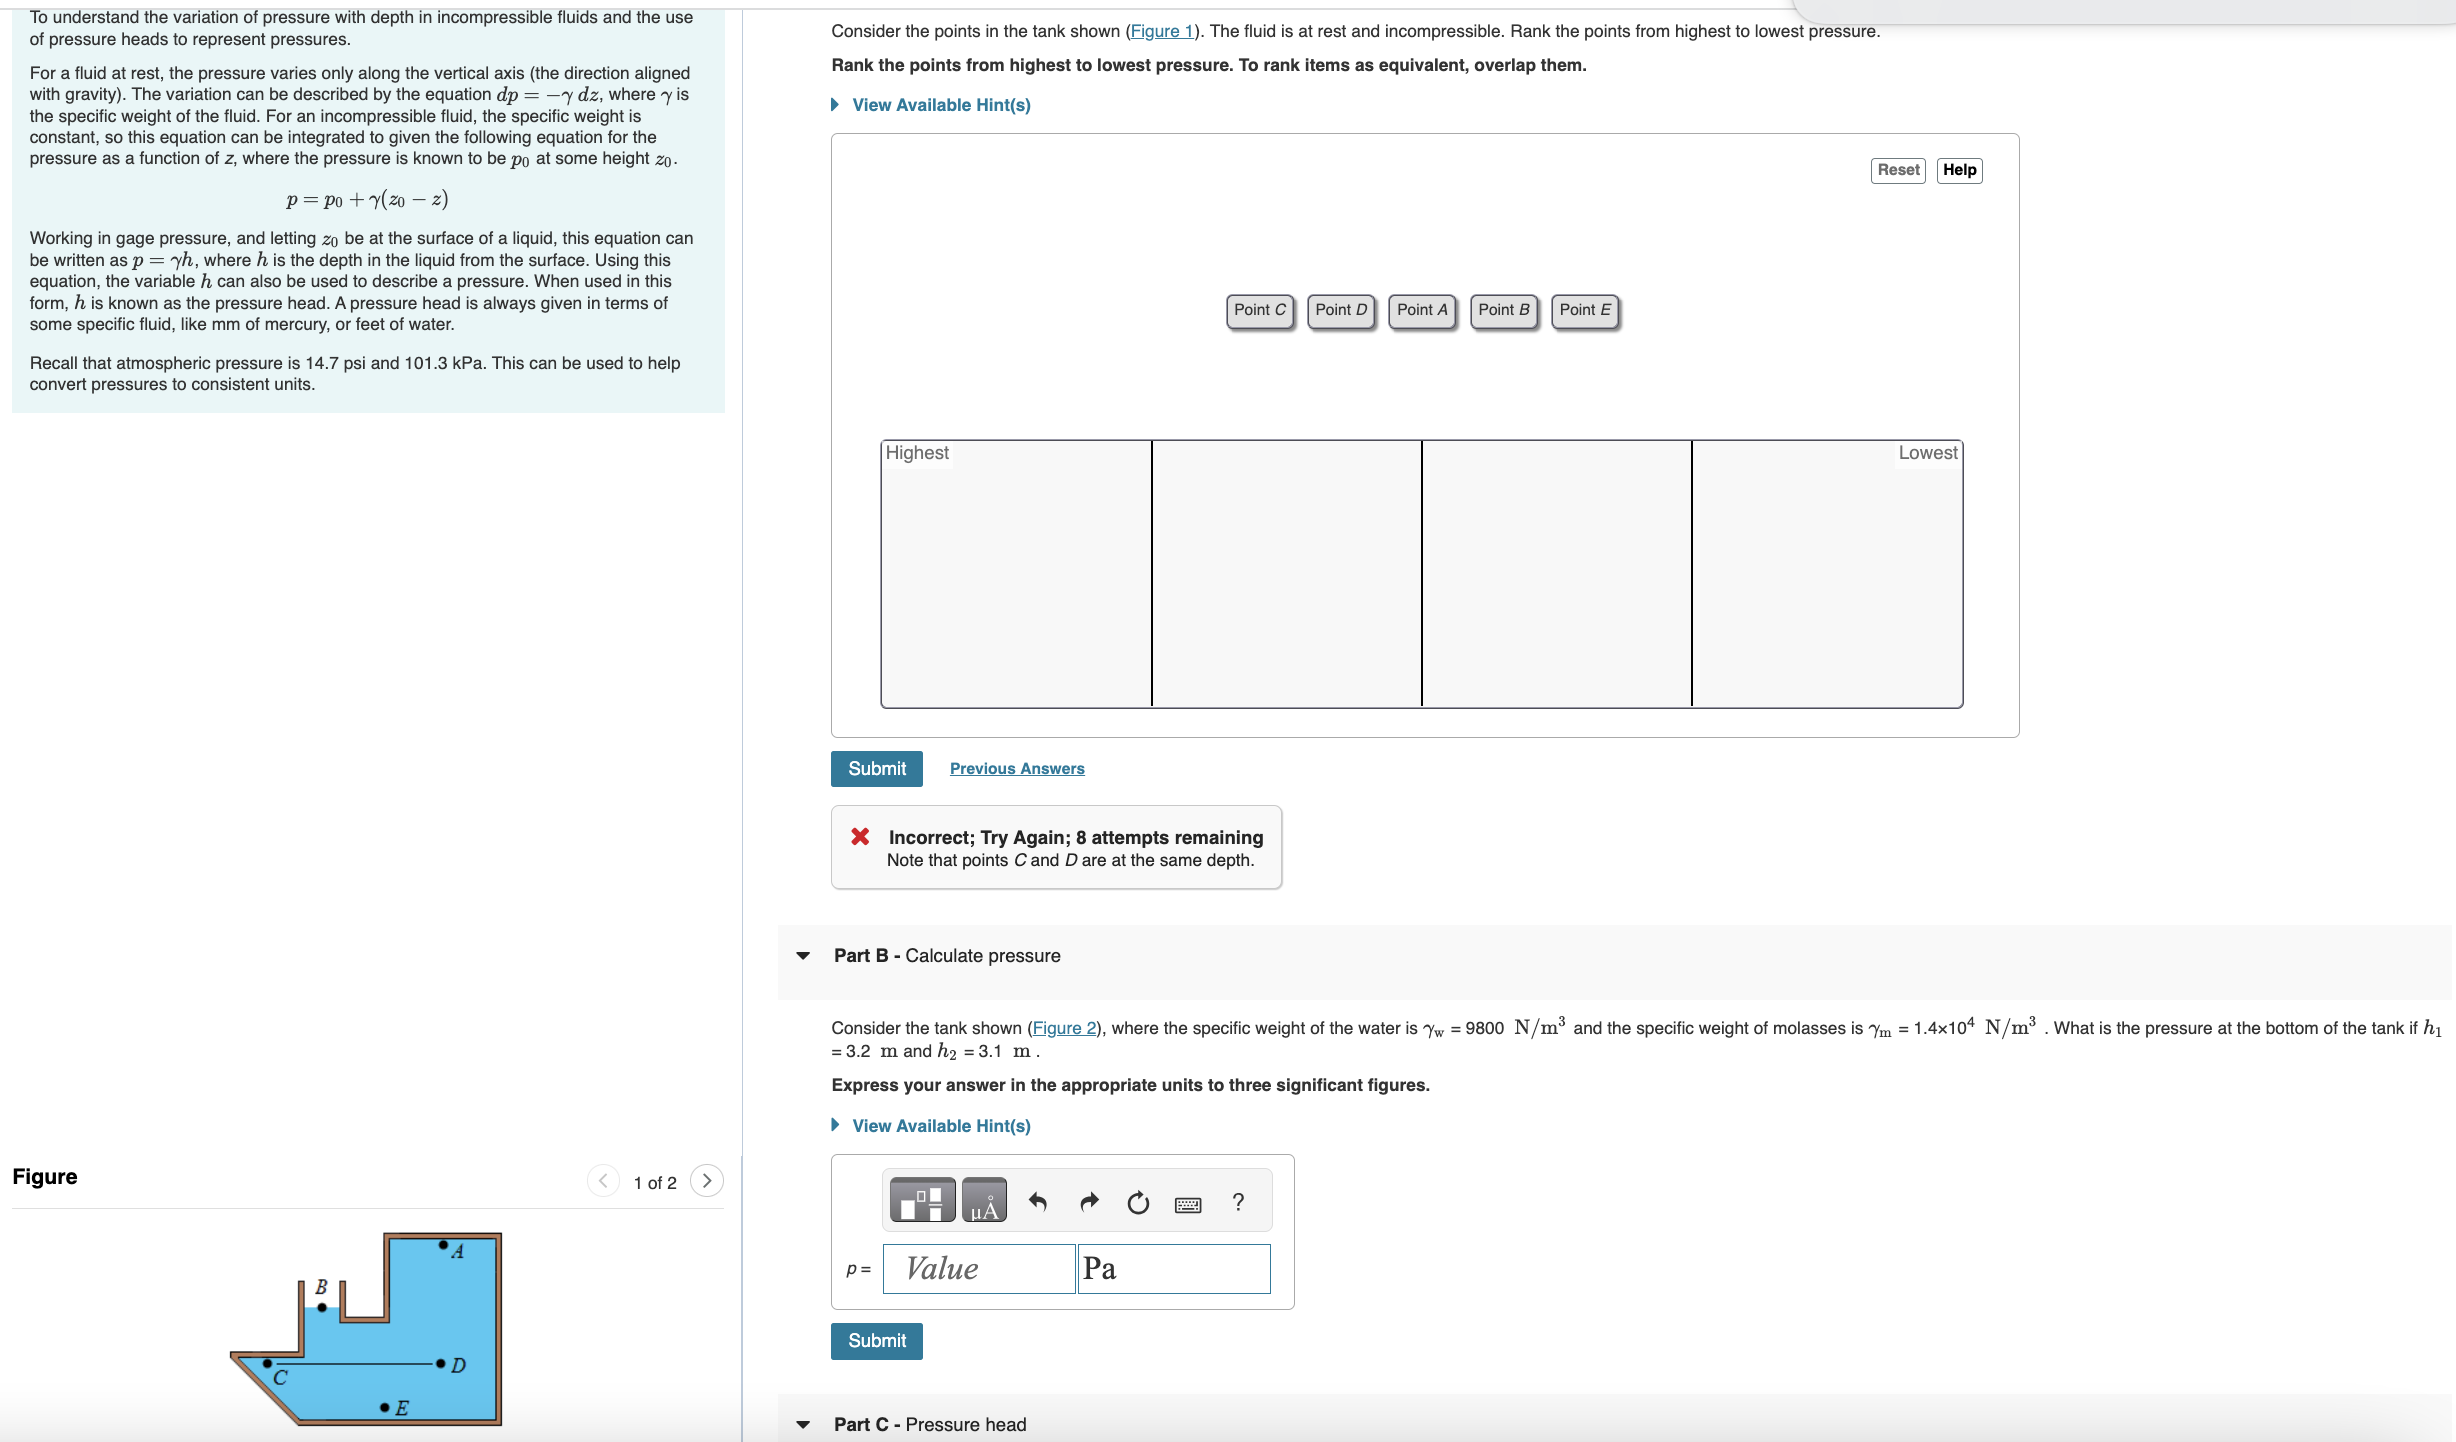Open answer box help question mark
The width and height of the screenshot is (2456, 1442).
tap(1238, 1202)
